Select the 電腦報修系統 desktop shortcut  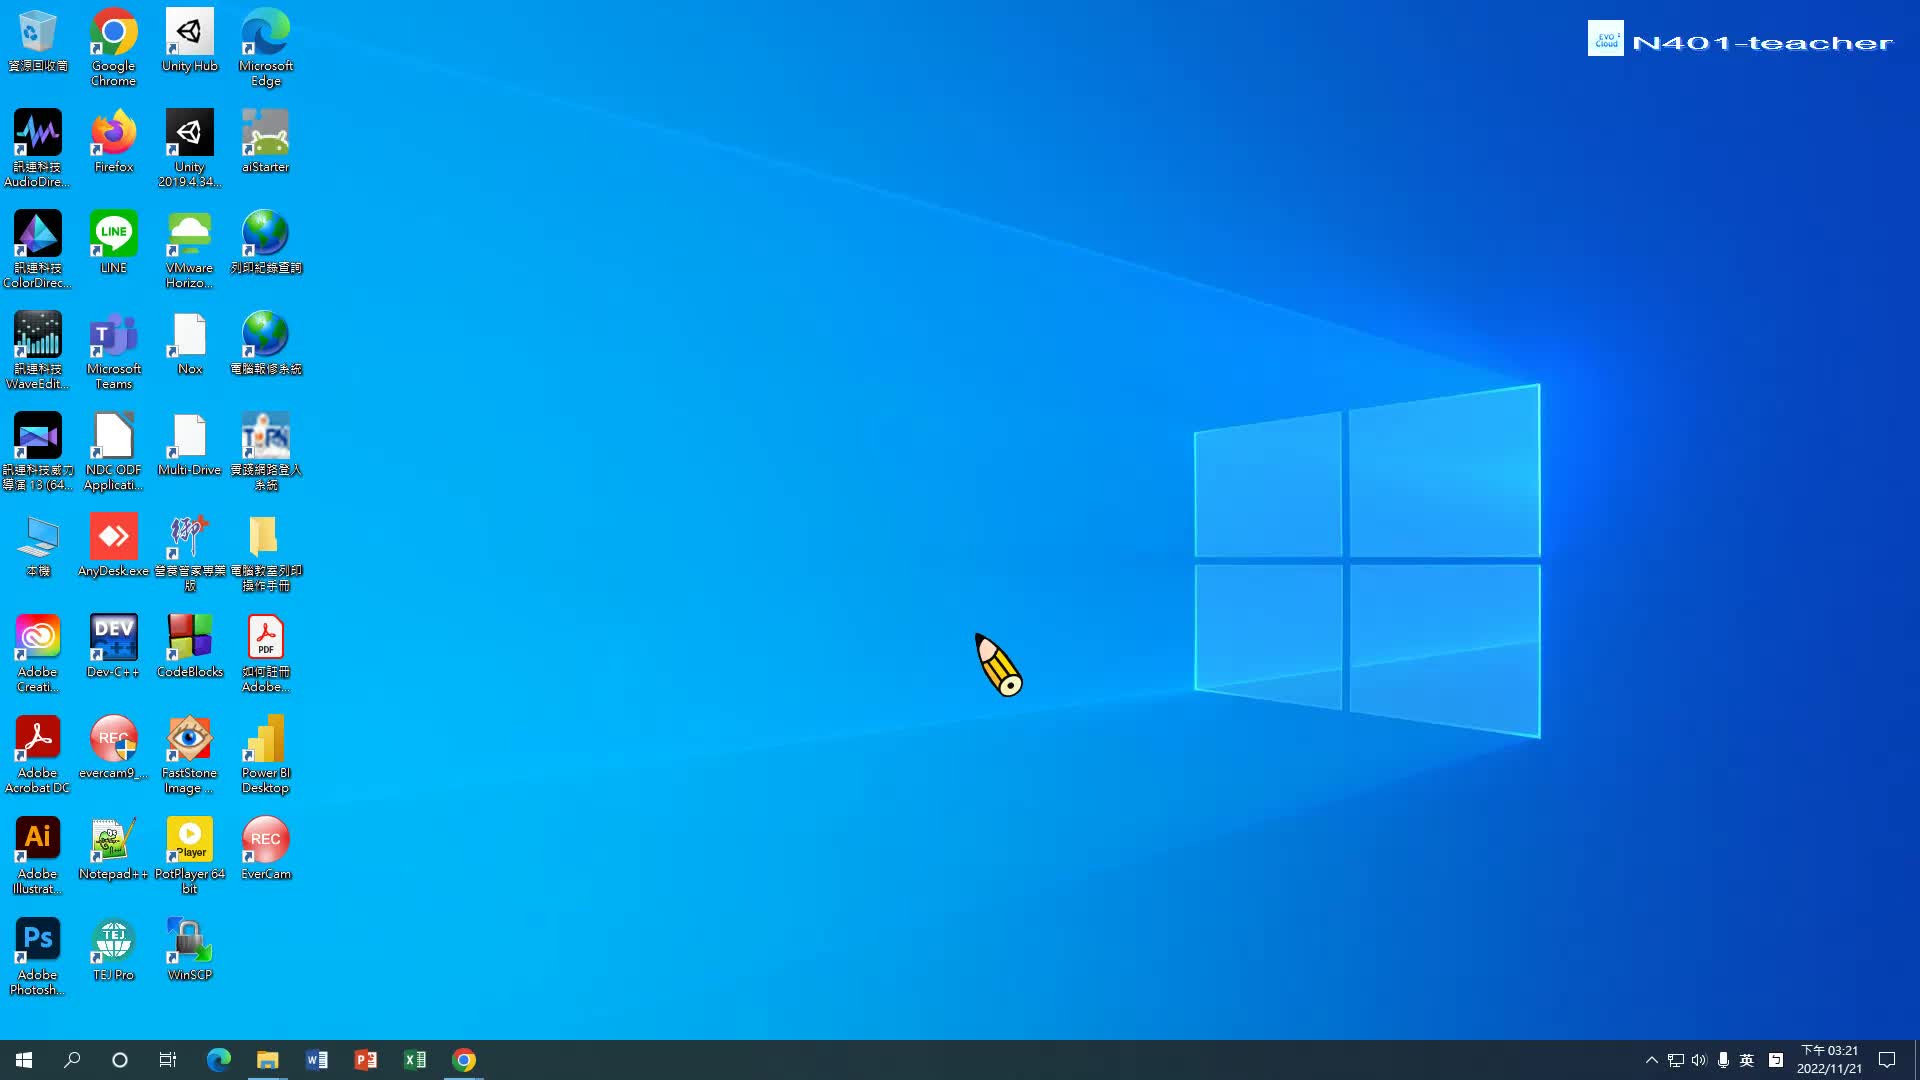coord(266,344)
